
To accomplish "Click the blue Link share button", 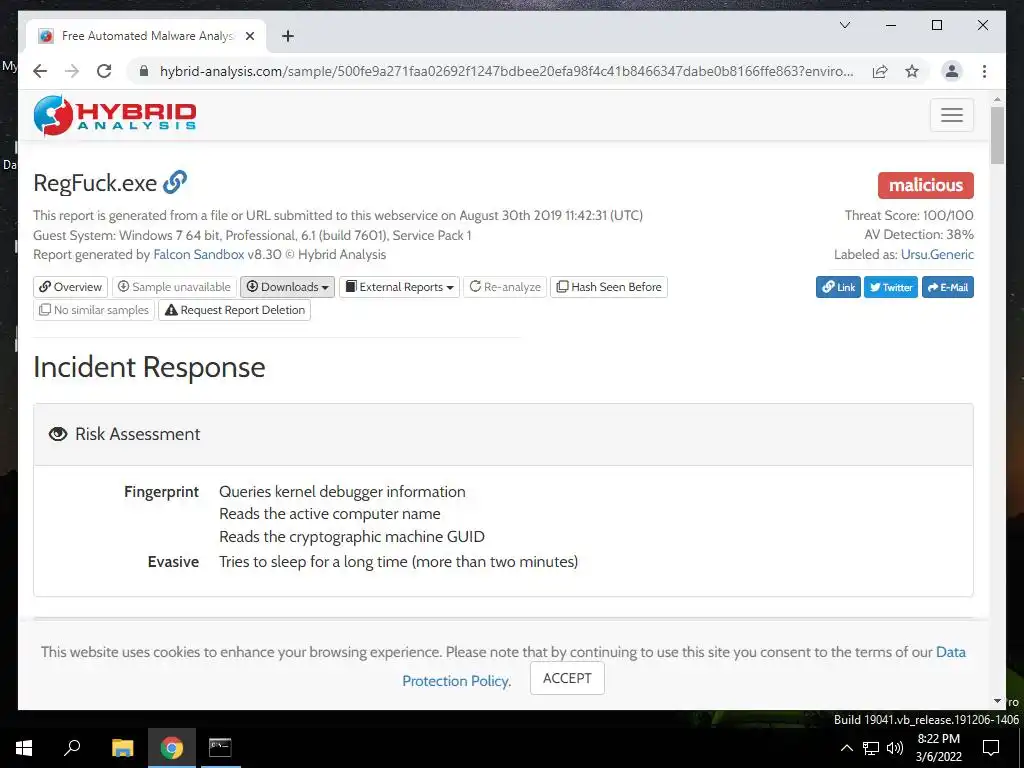I will [x=838, y=287].
